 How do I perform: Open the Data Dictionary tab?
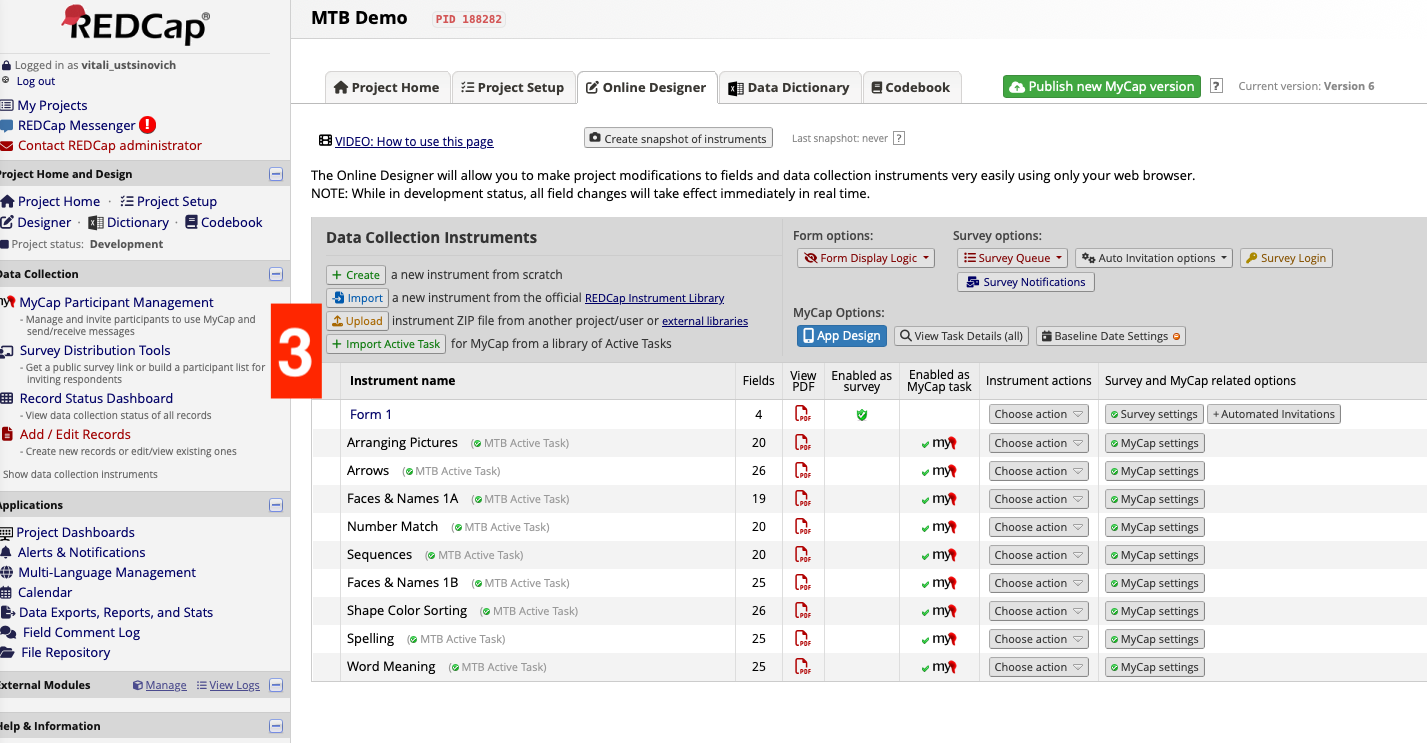(789, 87)
